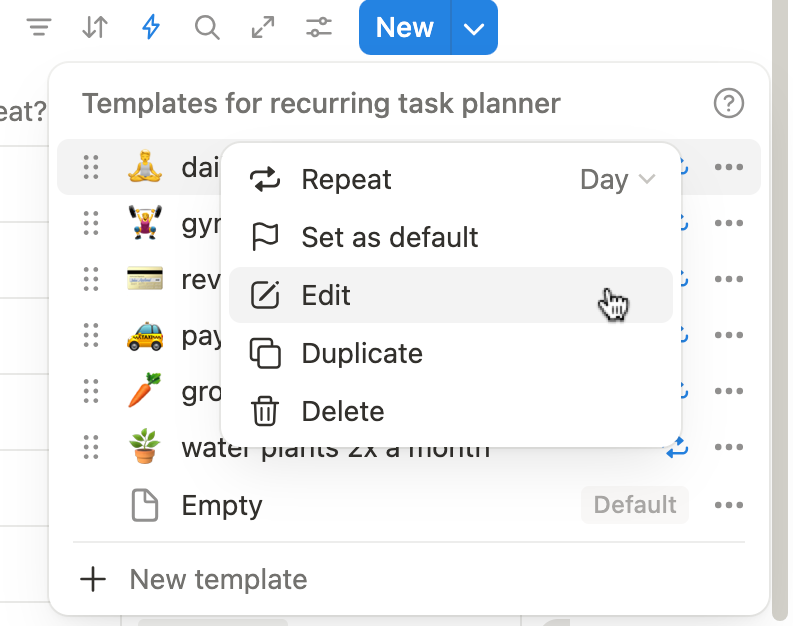
Task: Click the search magnifier icon
Action: 207,27
